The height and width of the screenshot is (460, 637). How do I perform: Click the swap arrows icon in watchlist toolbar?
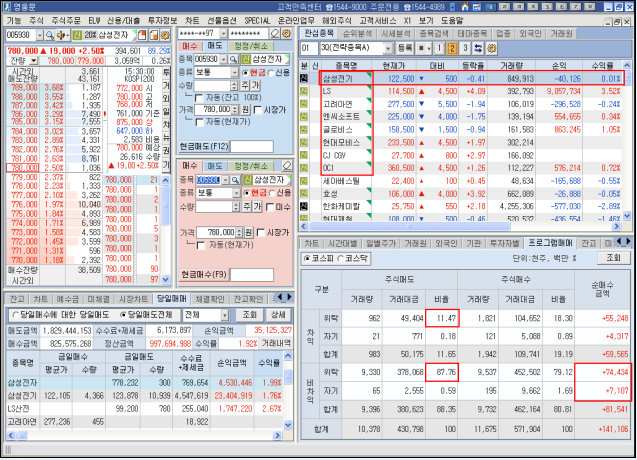point(478,49)
